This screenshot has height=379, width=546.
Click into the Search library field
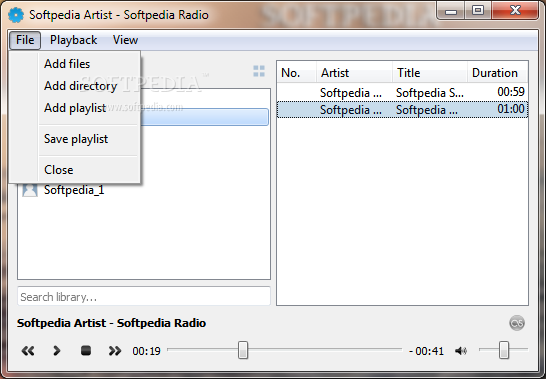[144, 296]
